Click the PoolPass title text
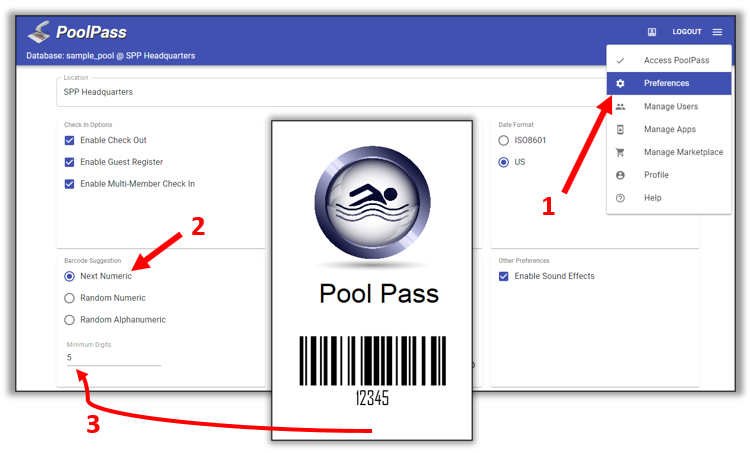 pyautogui.click(x=91, y=32)
